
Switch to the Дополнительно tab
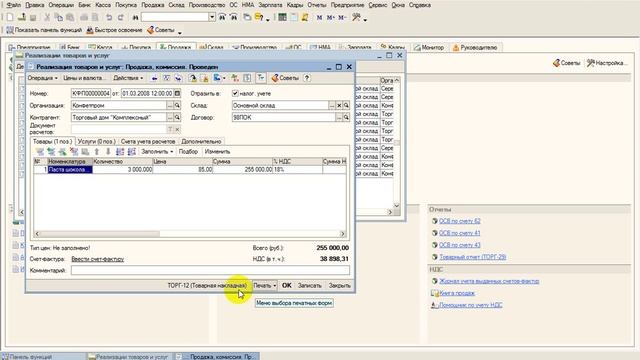(201, 141)
